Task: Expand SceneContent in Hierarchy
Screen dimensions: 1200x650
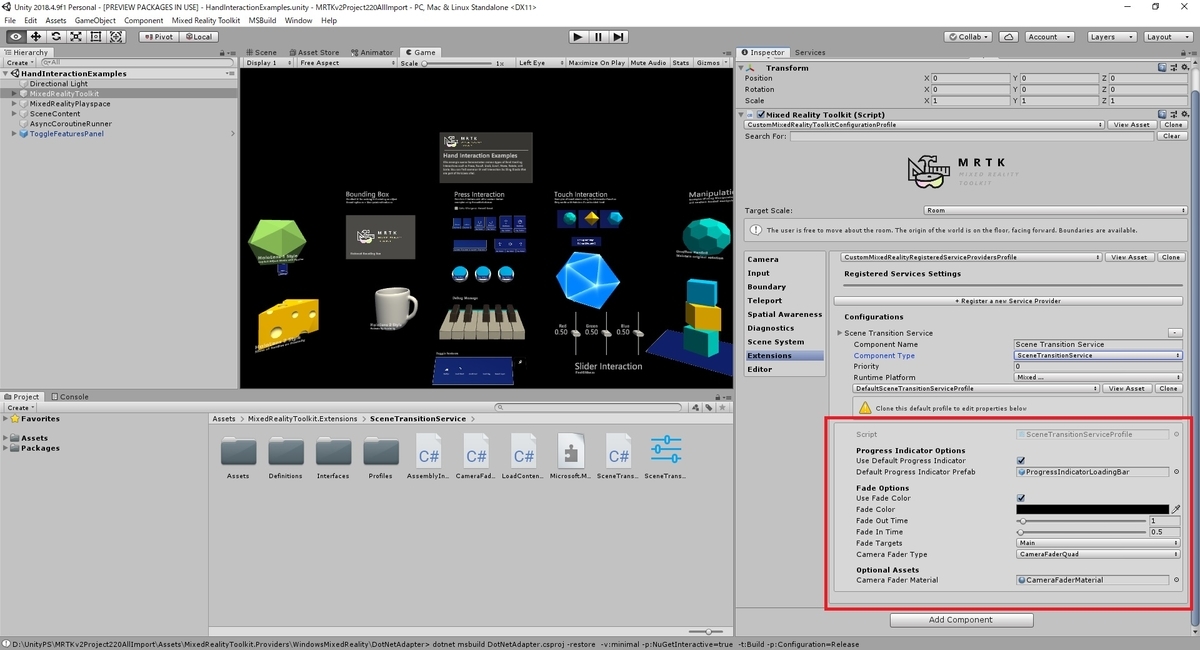Action: click(x=14, y=114)
